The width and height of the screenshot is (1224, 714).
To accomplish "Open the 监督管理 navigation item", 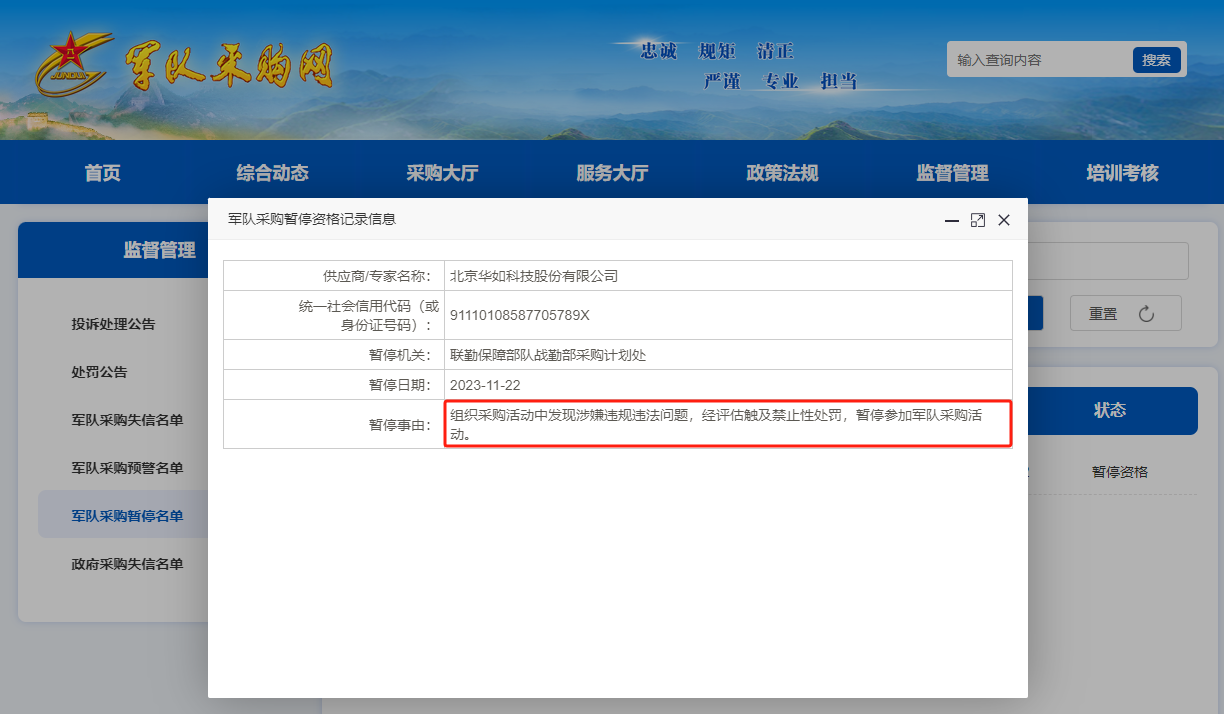I will click(952, 173).
